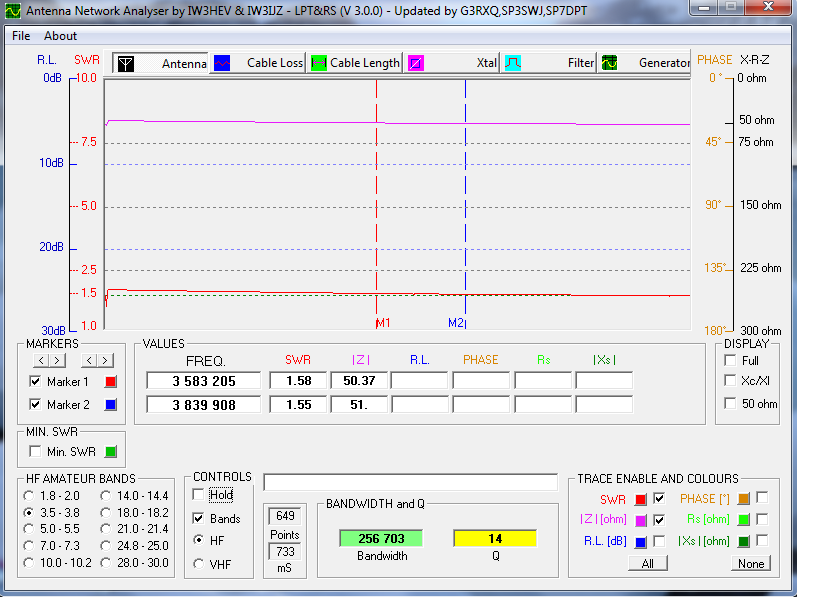Move Marker 1 left with arrow

pos(41,360)
